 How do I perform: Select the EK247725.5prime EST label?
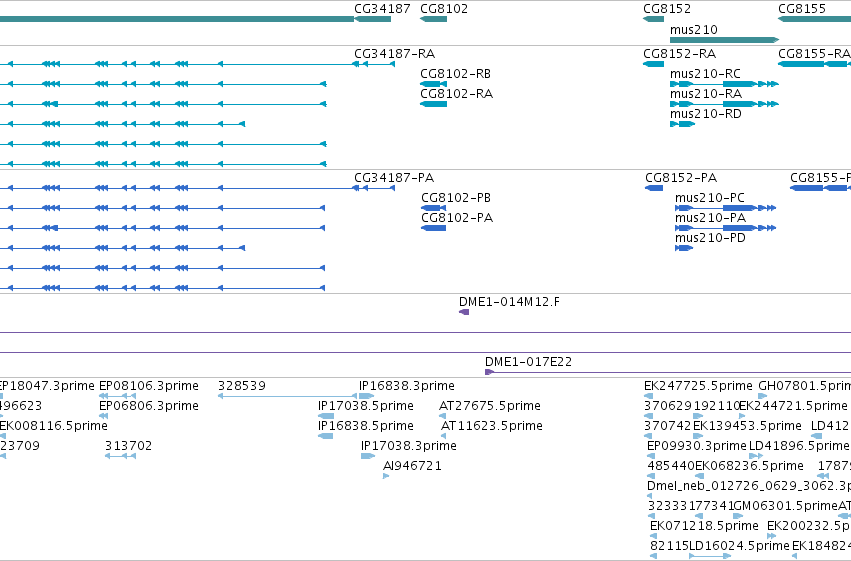click(698, 386)
